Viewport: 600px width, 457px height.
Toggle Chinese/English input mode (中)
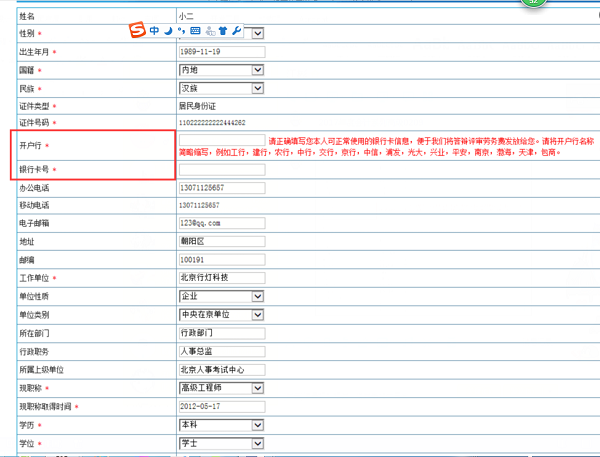coord(155,31)
